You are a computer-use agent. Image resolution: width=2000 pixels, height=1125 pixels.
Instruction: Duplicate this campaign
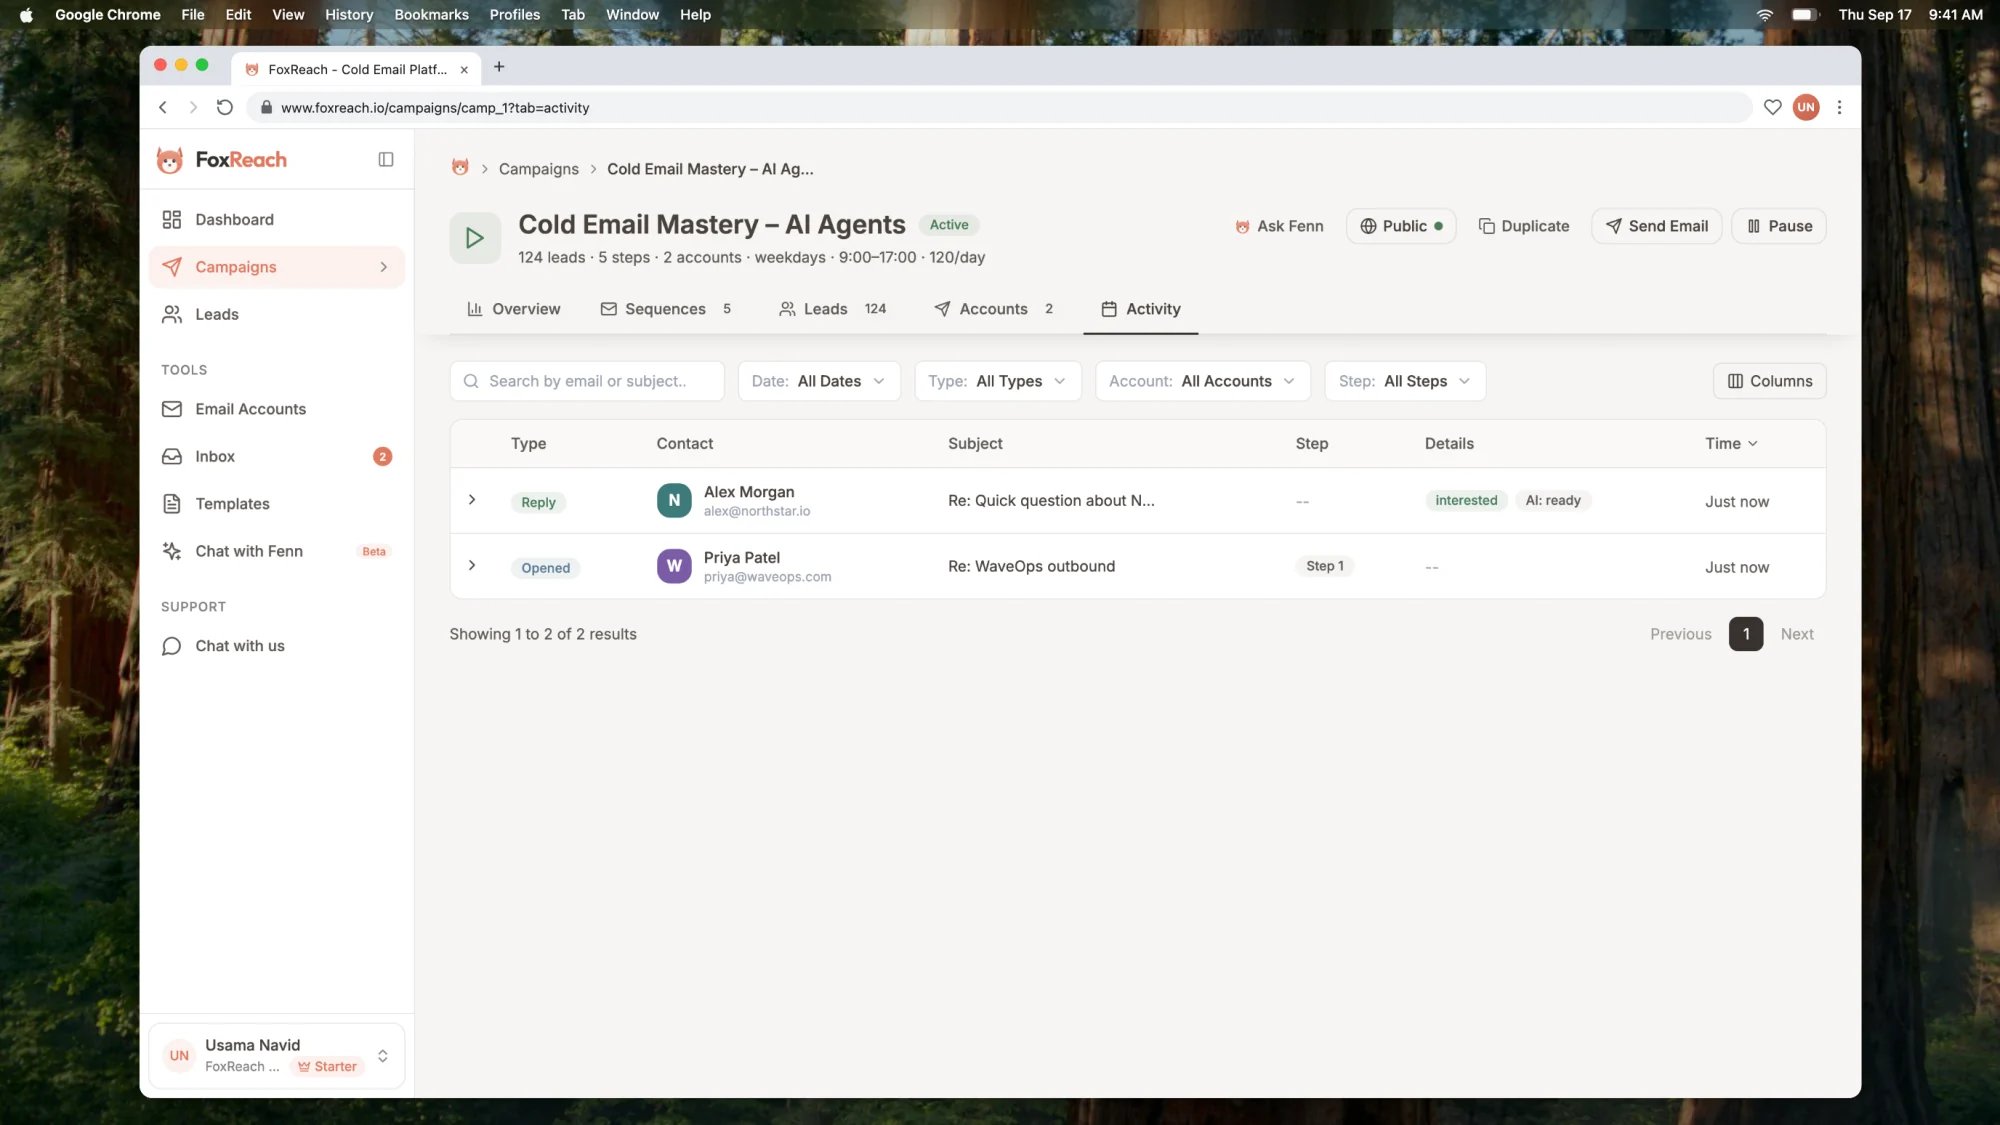click(1524, 226)
